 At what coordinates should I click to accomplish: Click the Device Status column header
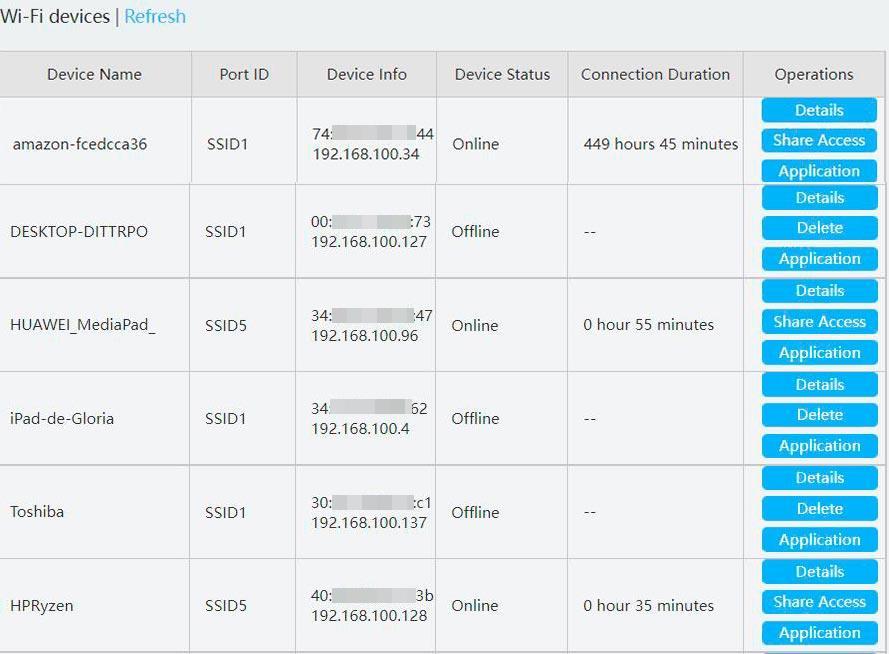coord(502,74)
